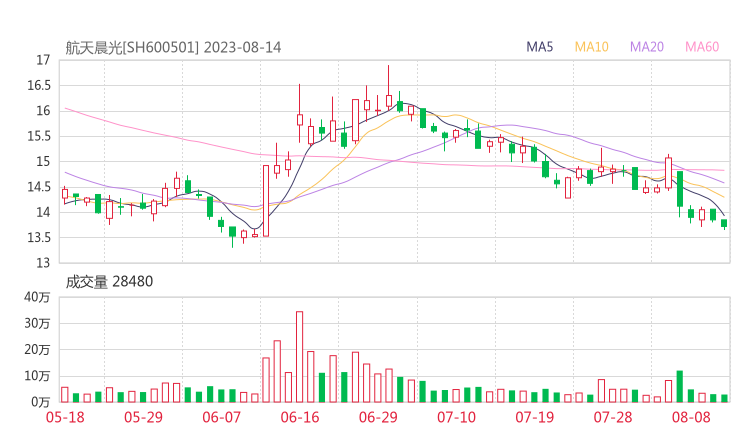Click the MA20 legend label
The image size is (740, 440).
tap(647, 47)
